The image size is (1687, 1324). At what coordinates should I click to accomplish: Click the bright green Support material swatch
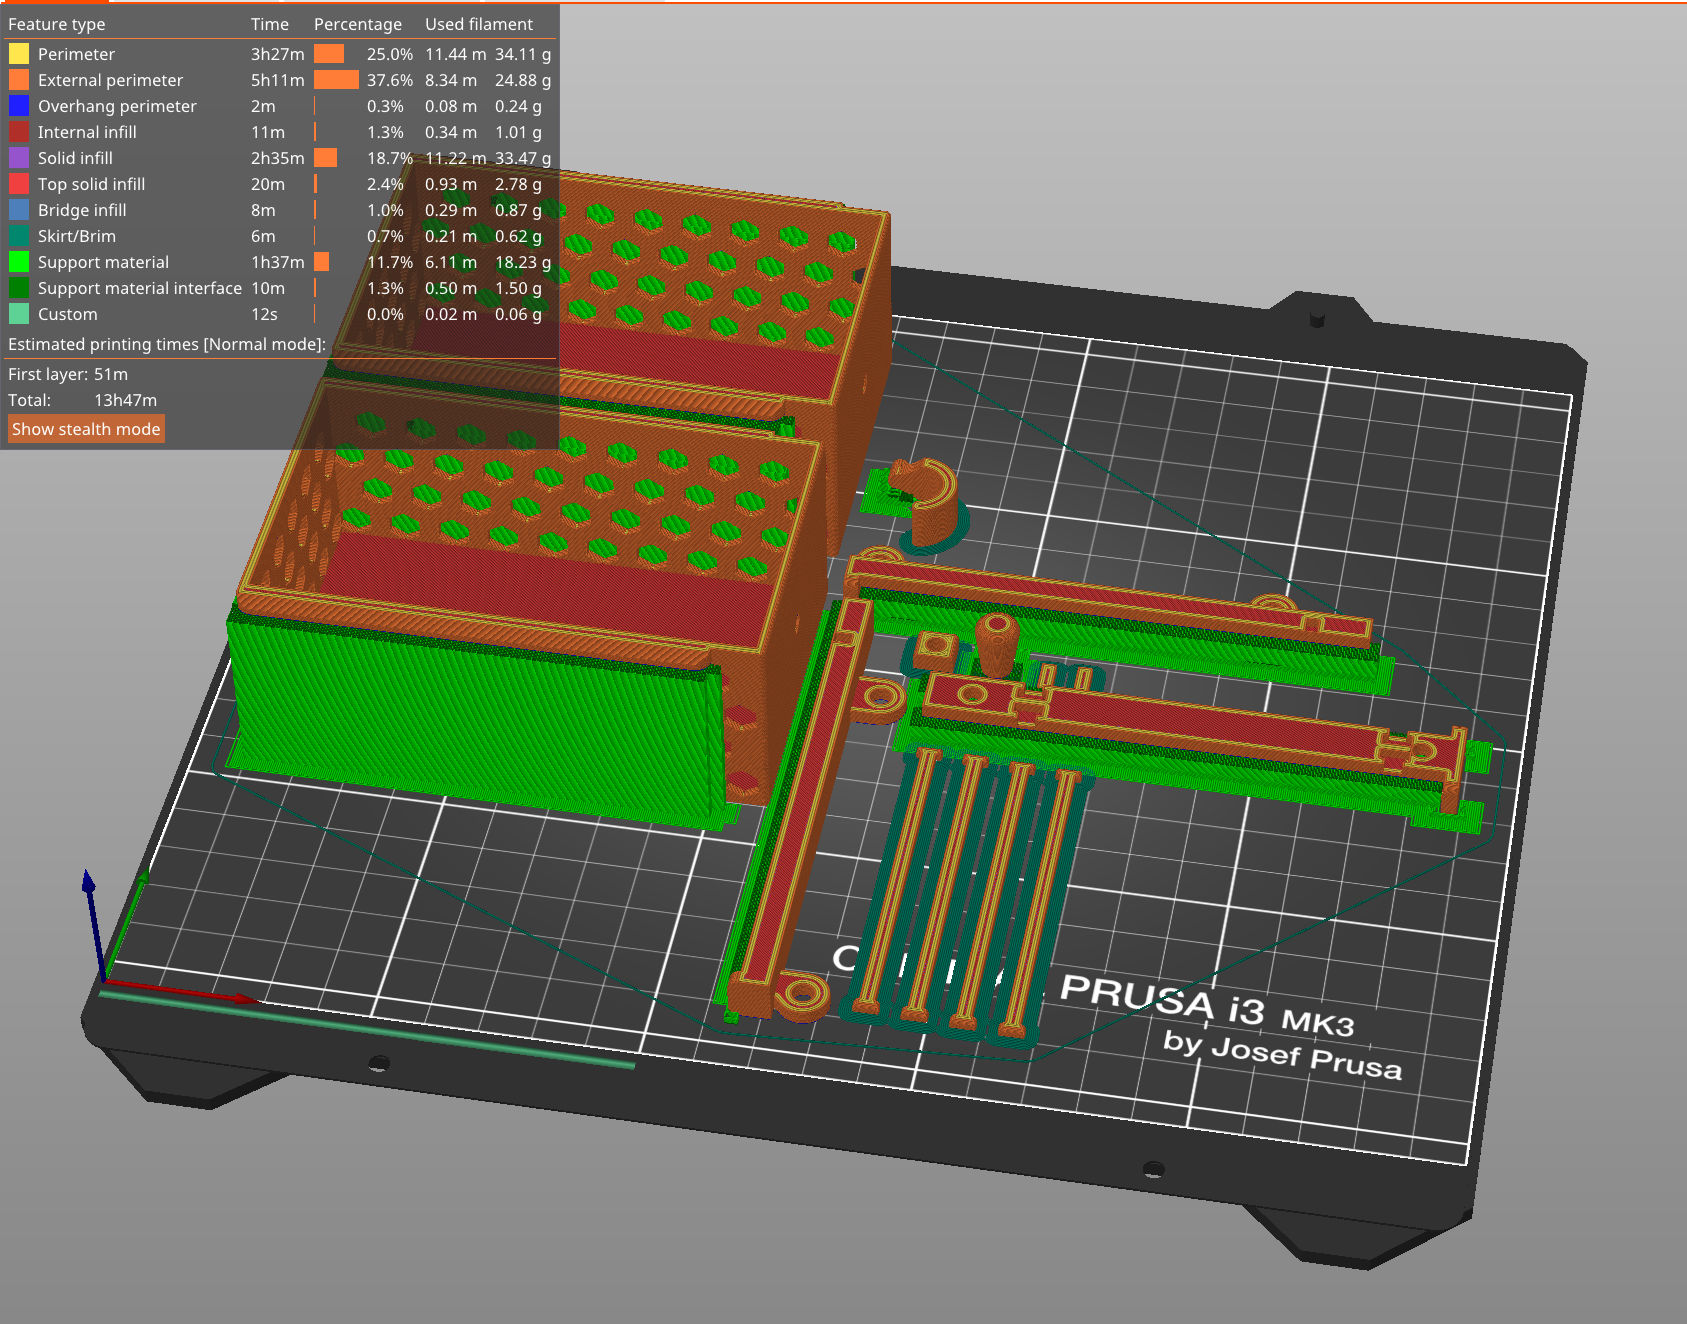click(19, 262)
